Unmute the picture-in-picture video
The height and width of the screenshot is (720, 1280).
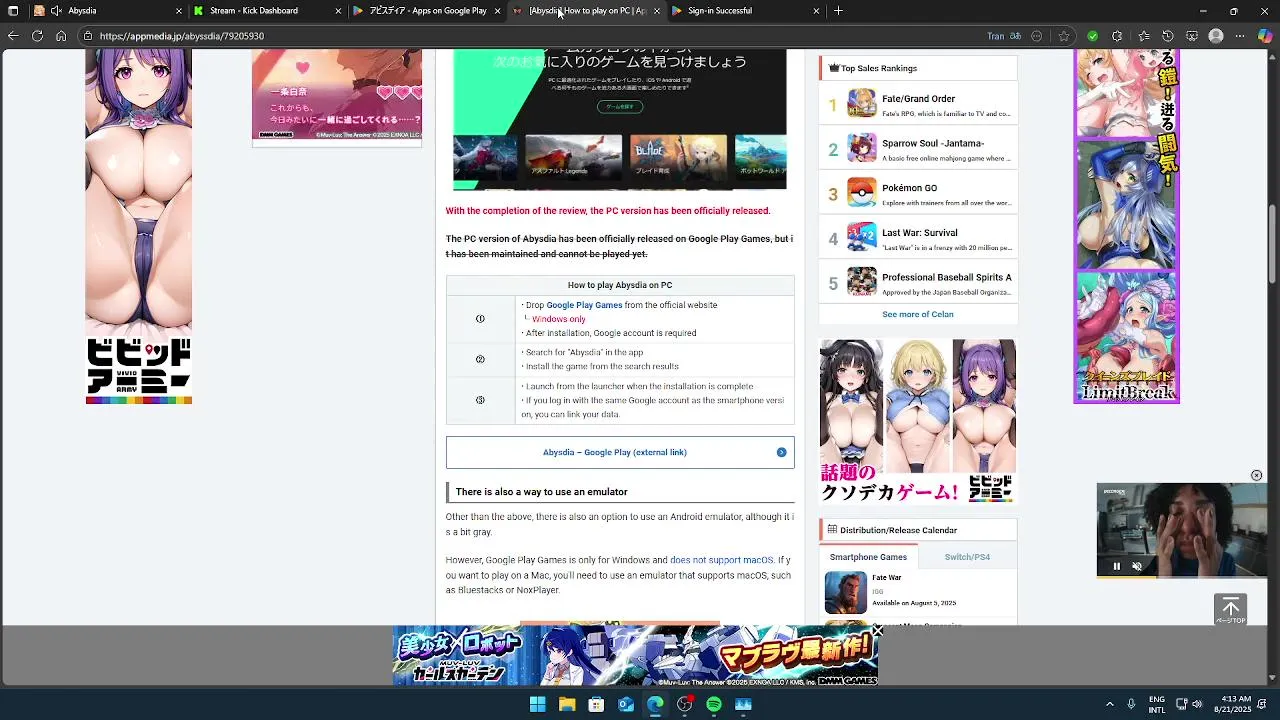click(x=1137, y=566)
